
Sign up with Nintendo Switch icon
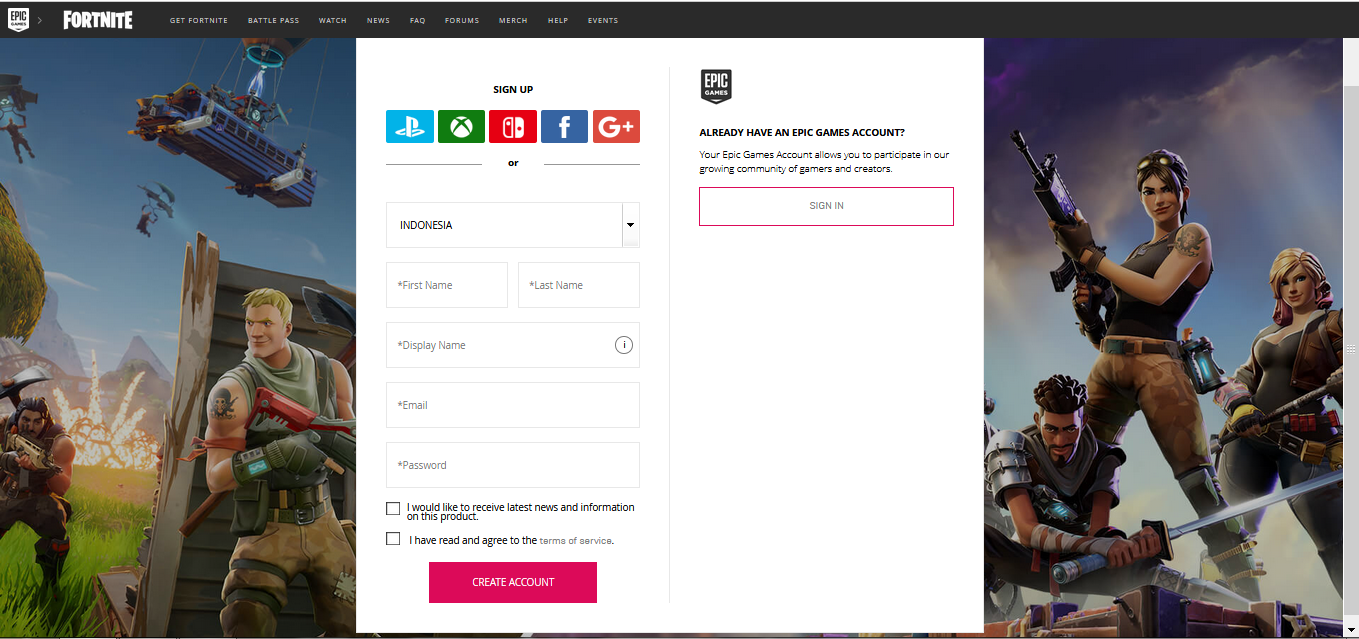tap(513, 127)
